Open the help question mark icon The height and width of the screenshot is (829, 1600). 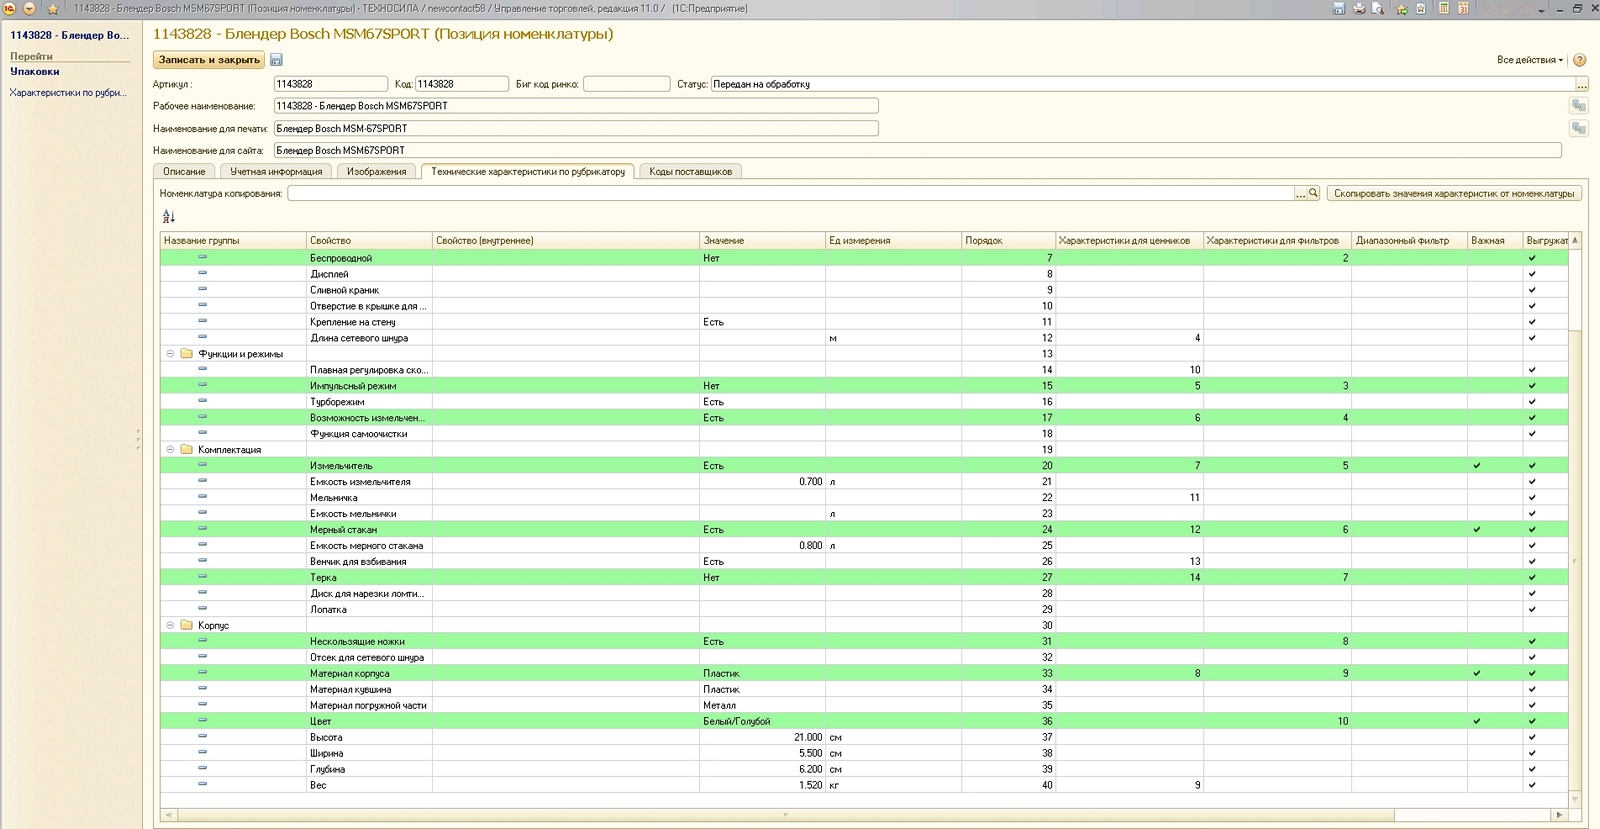[1580, 60]
